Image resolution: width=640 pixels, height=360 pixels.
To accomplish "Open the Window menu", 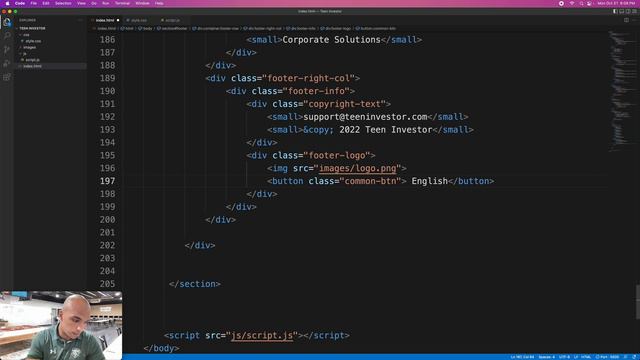I will click(x=142, y=3).
